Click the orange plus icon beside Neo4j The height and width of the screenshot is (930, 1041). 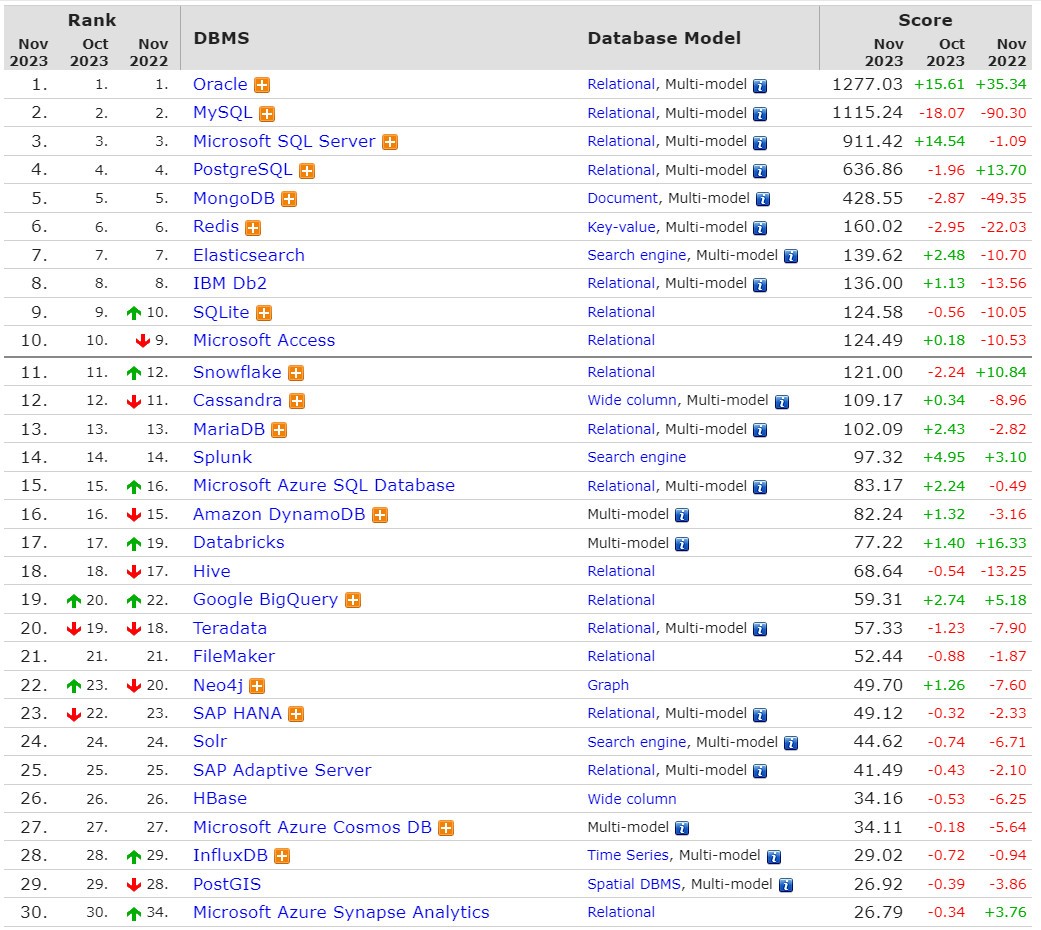257,686
